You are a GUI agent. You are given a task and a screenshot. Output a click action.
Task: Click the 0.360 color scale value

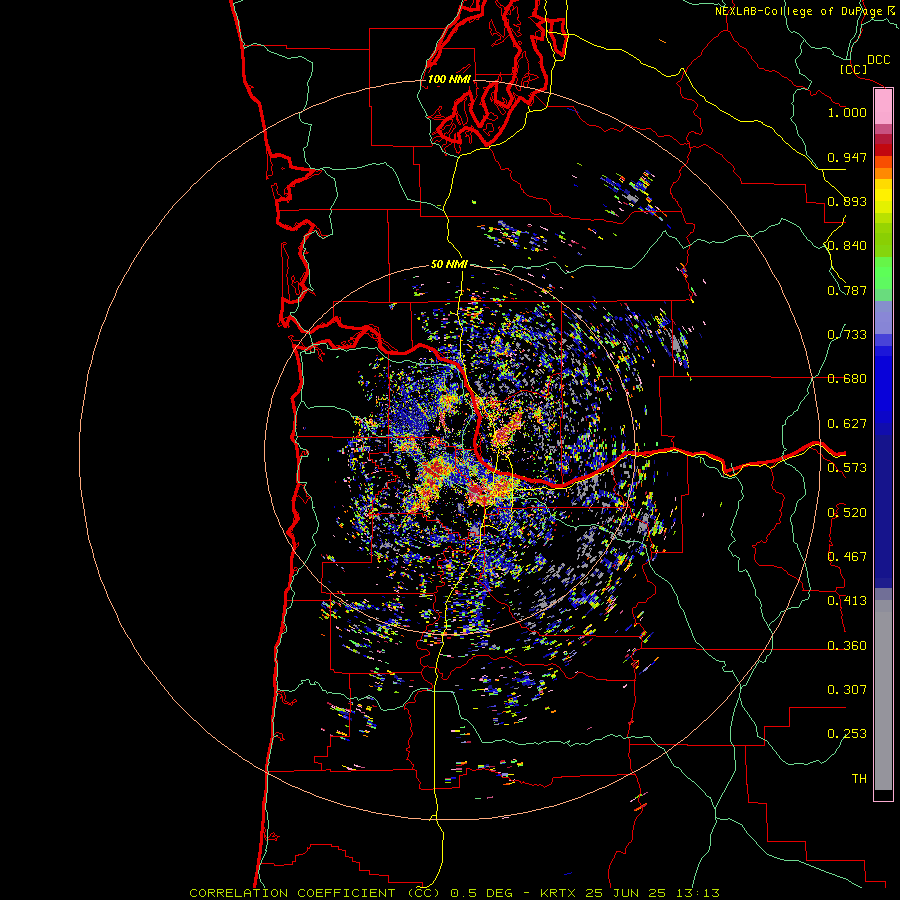(847, 646)
